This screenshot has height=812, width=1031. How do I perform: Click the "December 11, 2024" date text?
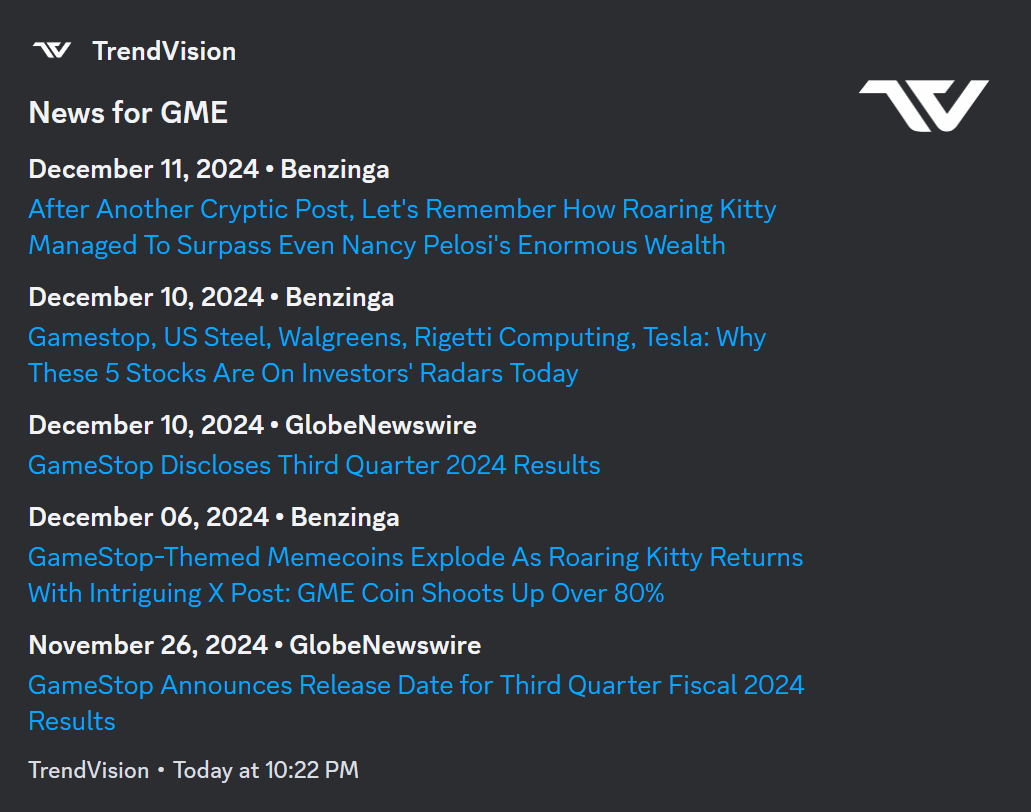[143, 169]
